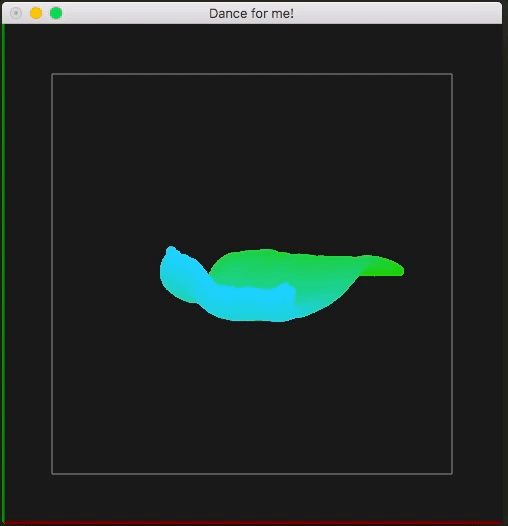Click the right edge of gray frame

tap(452, 274)
